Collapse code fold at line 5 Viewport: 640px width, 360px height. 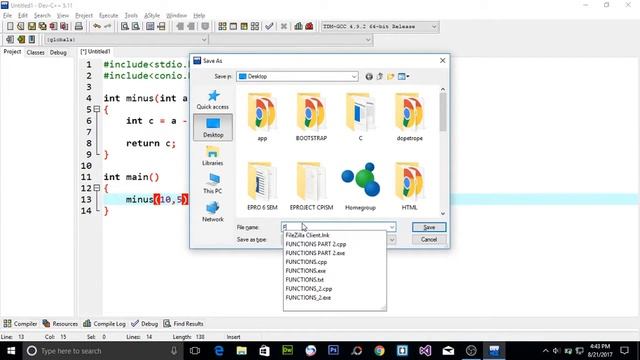tap(97, 109)
